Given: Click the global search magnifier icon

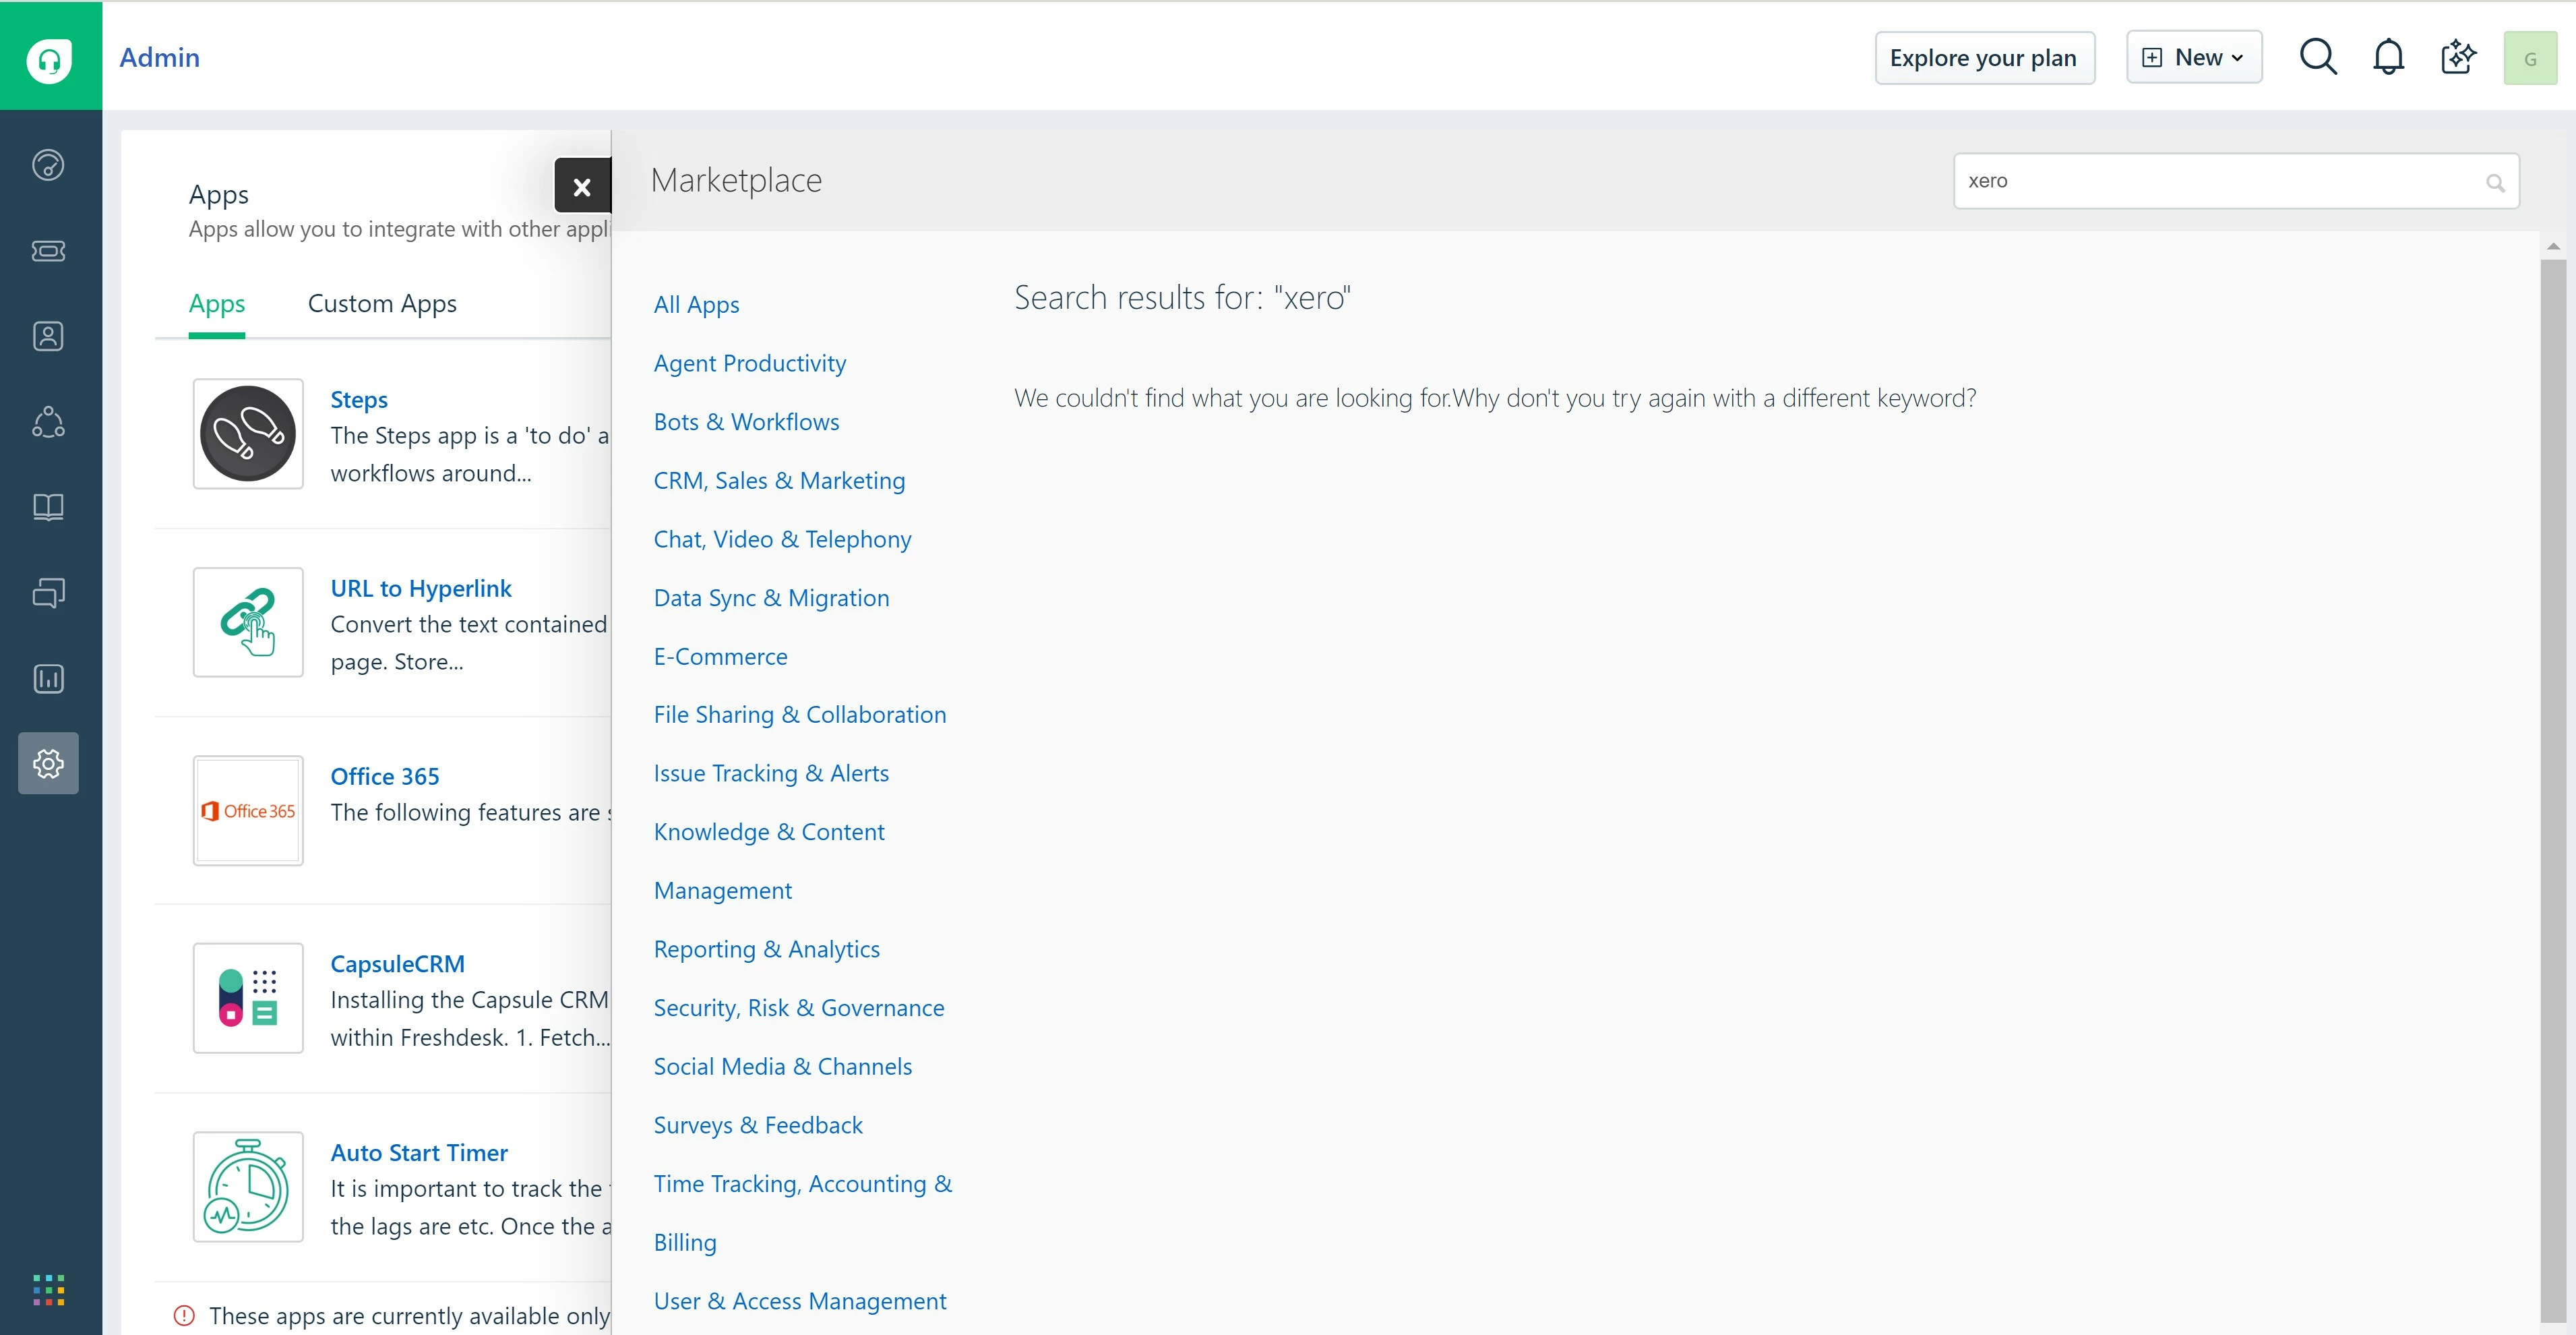Looking at the screenshot, I should (x=2318, y=57).
